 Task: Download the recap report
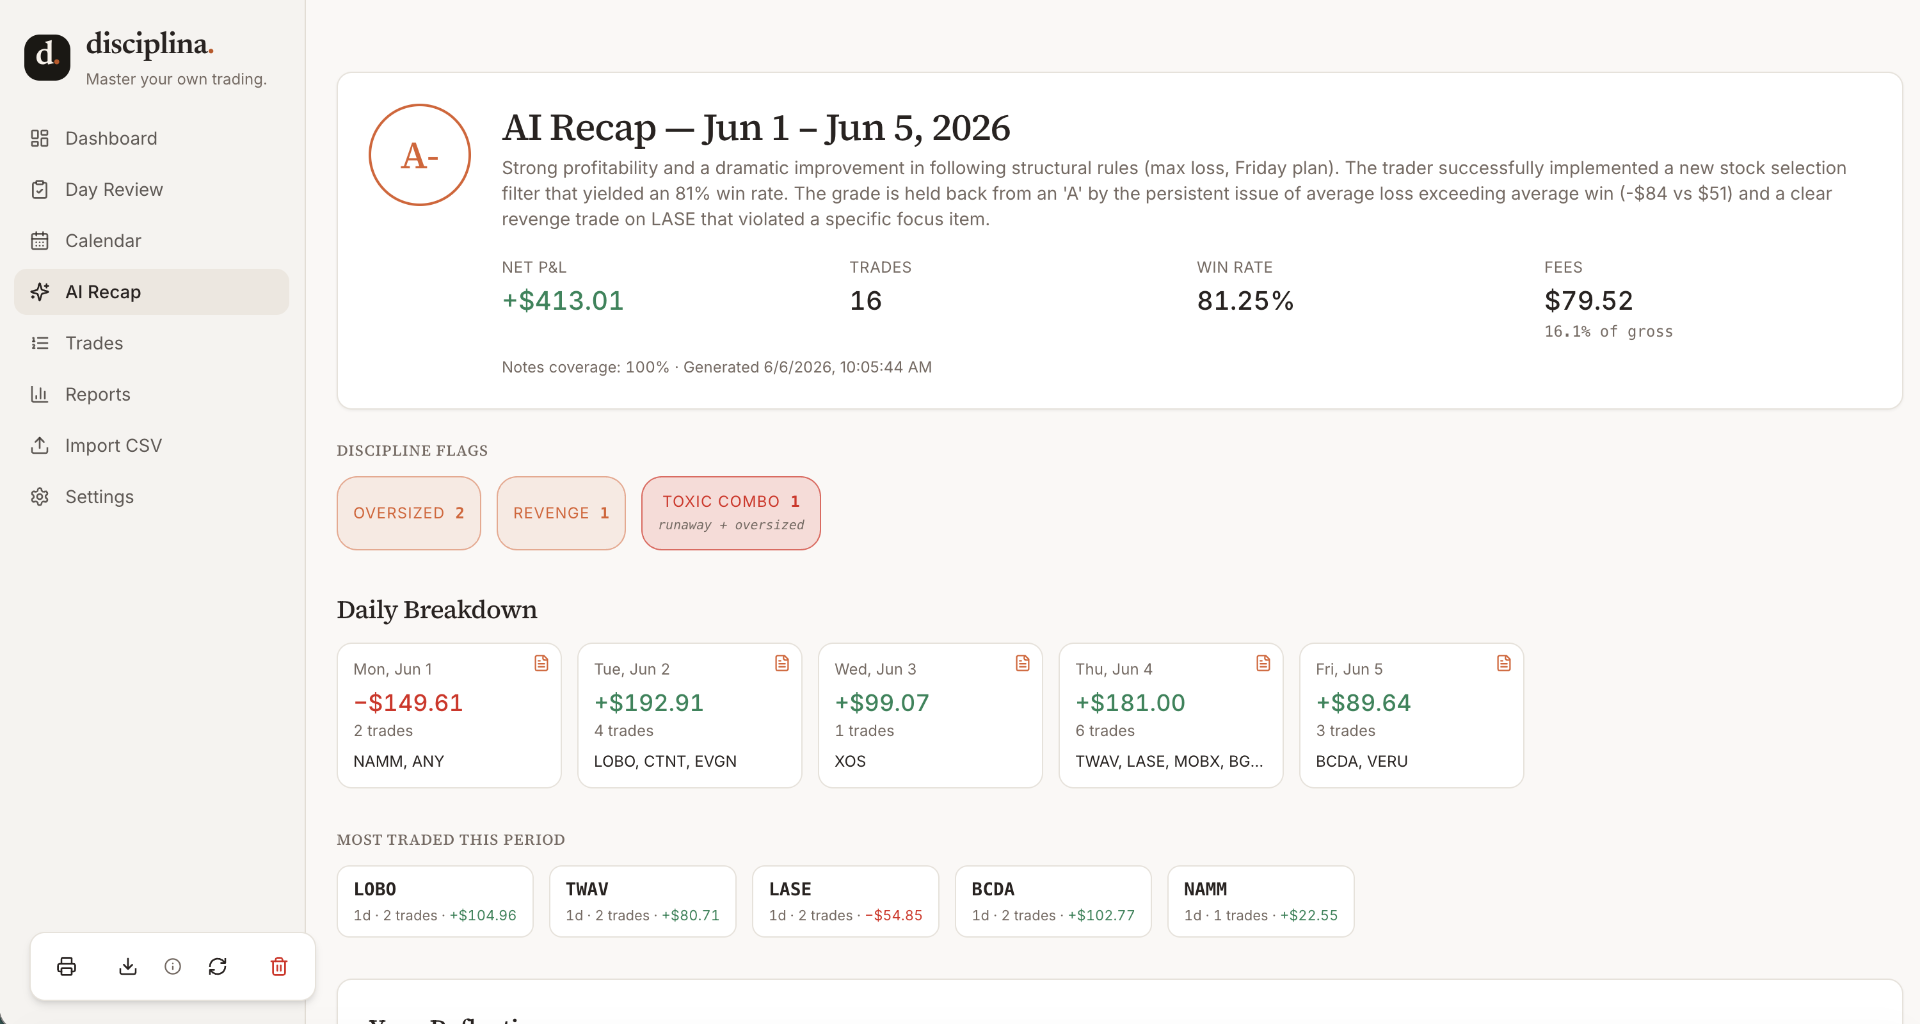click(128, 966)
